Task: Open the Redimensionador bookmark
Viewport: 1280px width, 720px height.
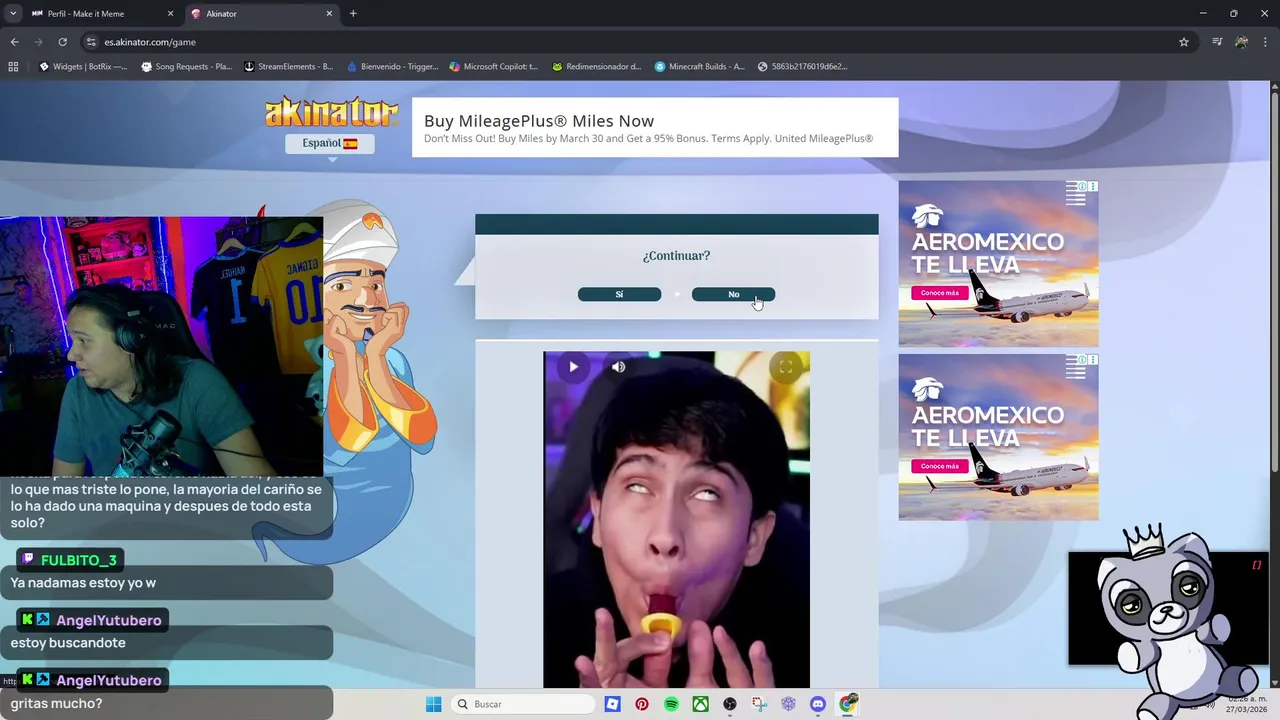Action: [x=597, y=67]
